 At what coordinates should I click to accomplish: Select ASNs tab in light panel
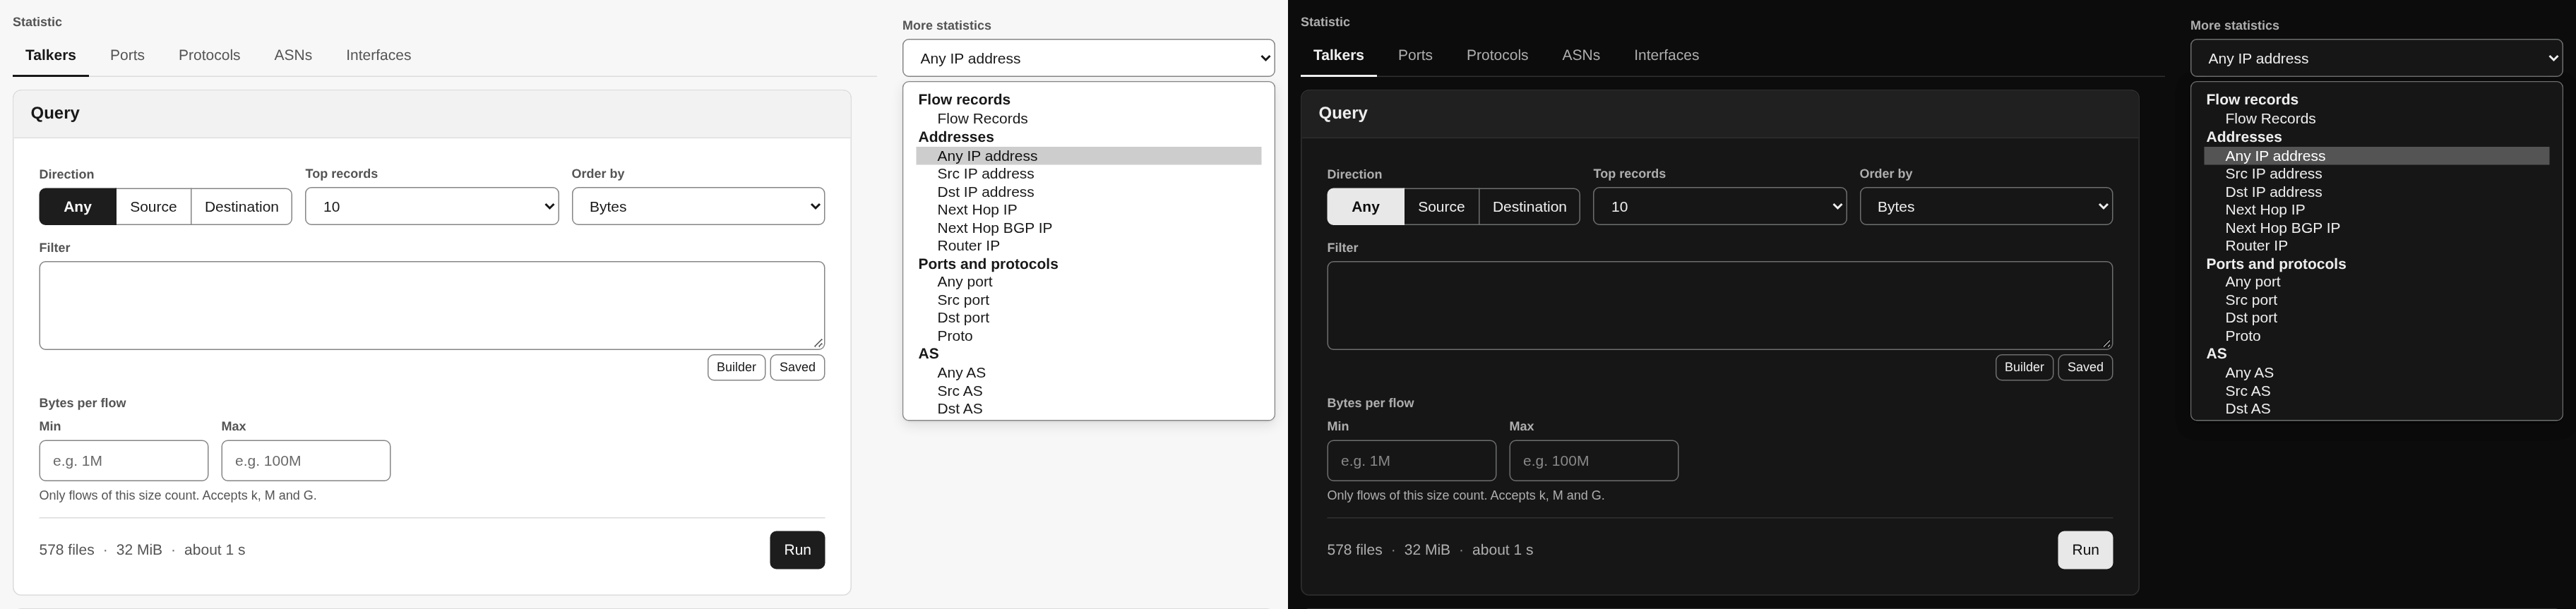pos(293,56)
